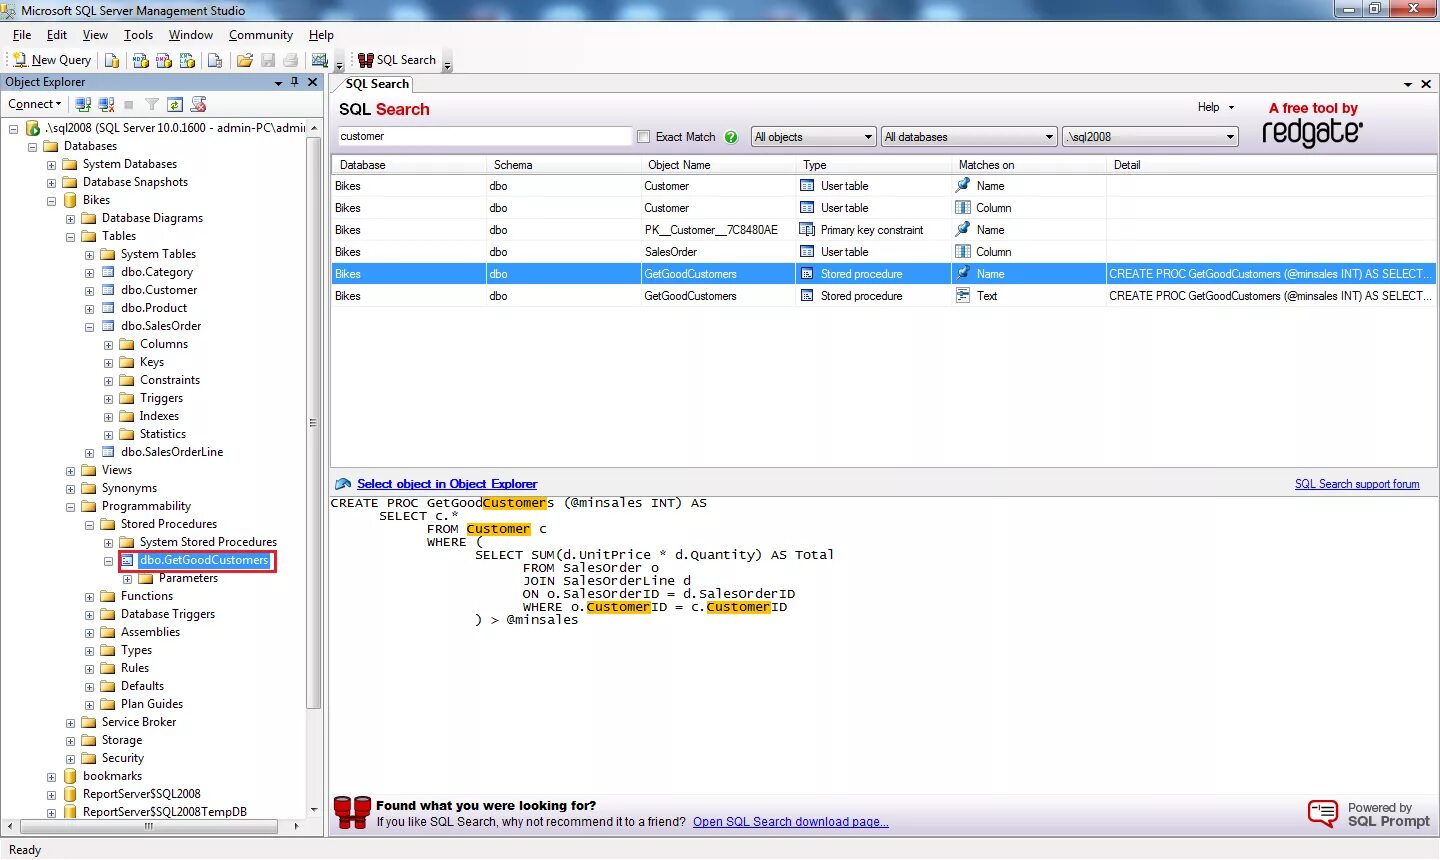Sort results by the Matches on column
This screenshot has height=860, width=1440.
point(1029,165)
